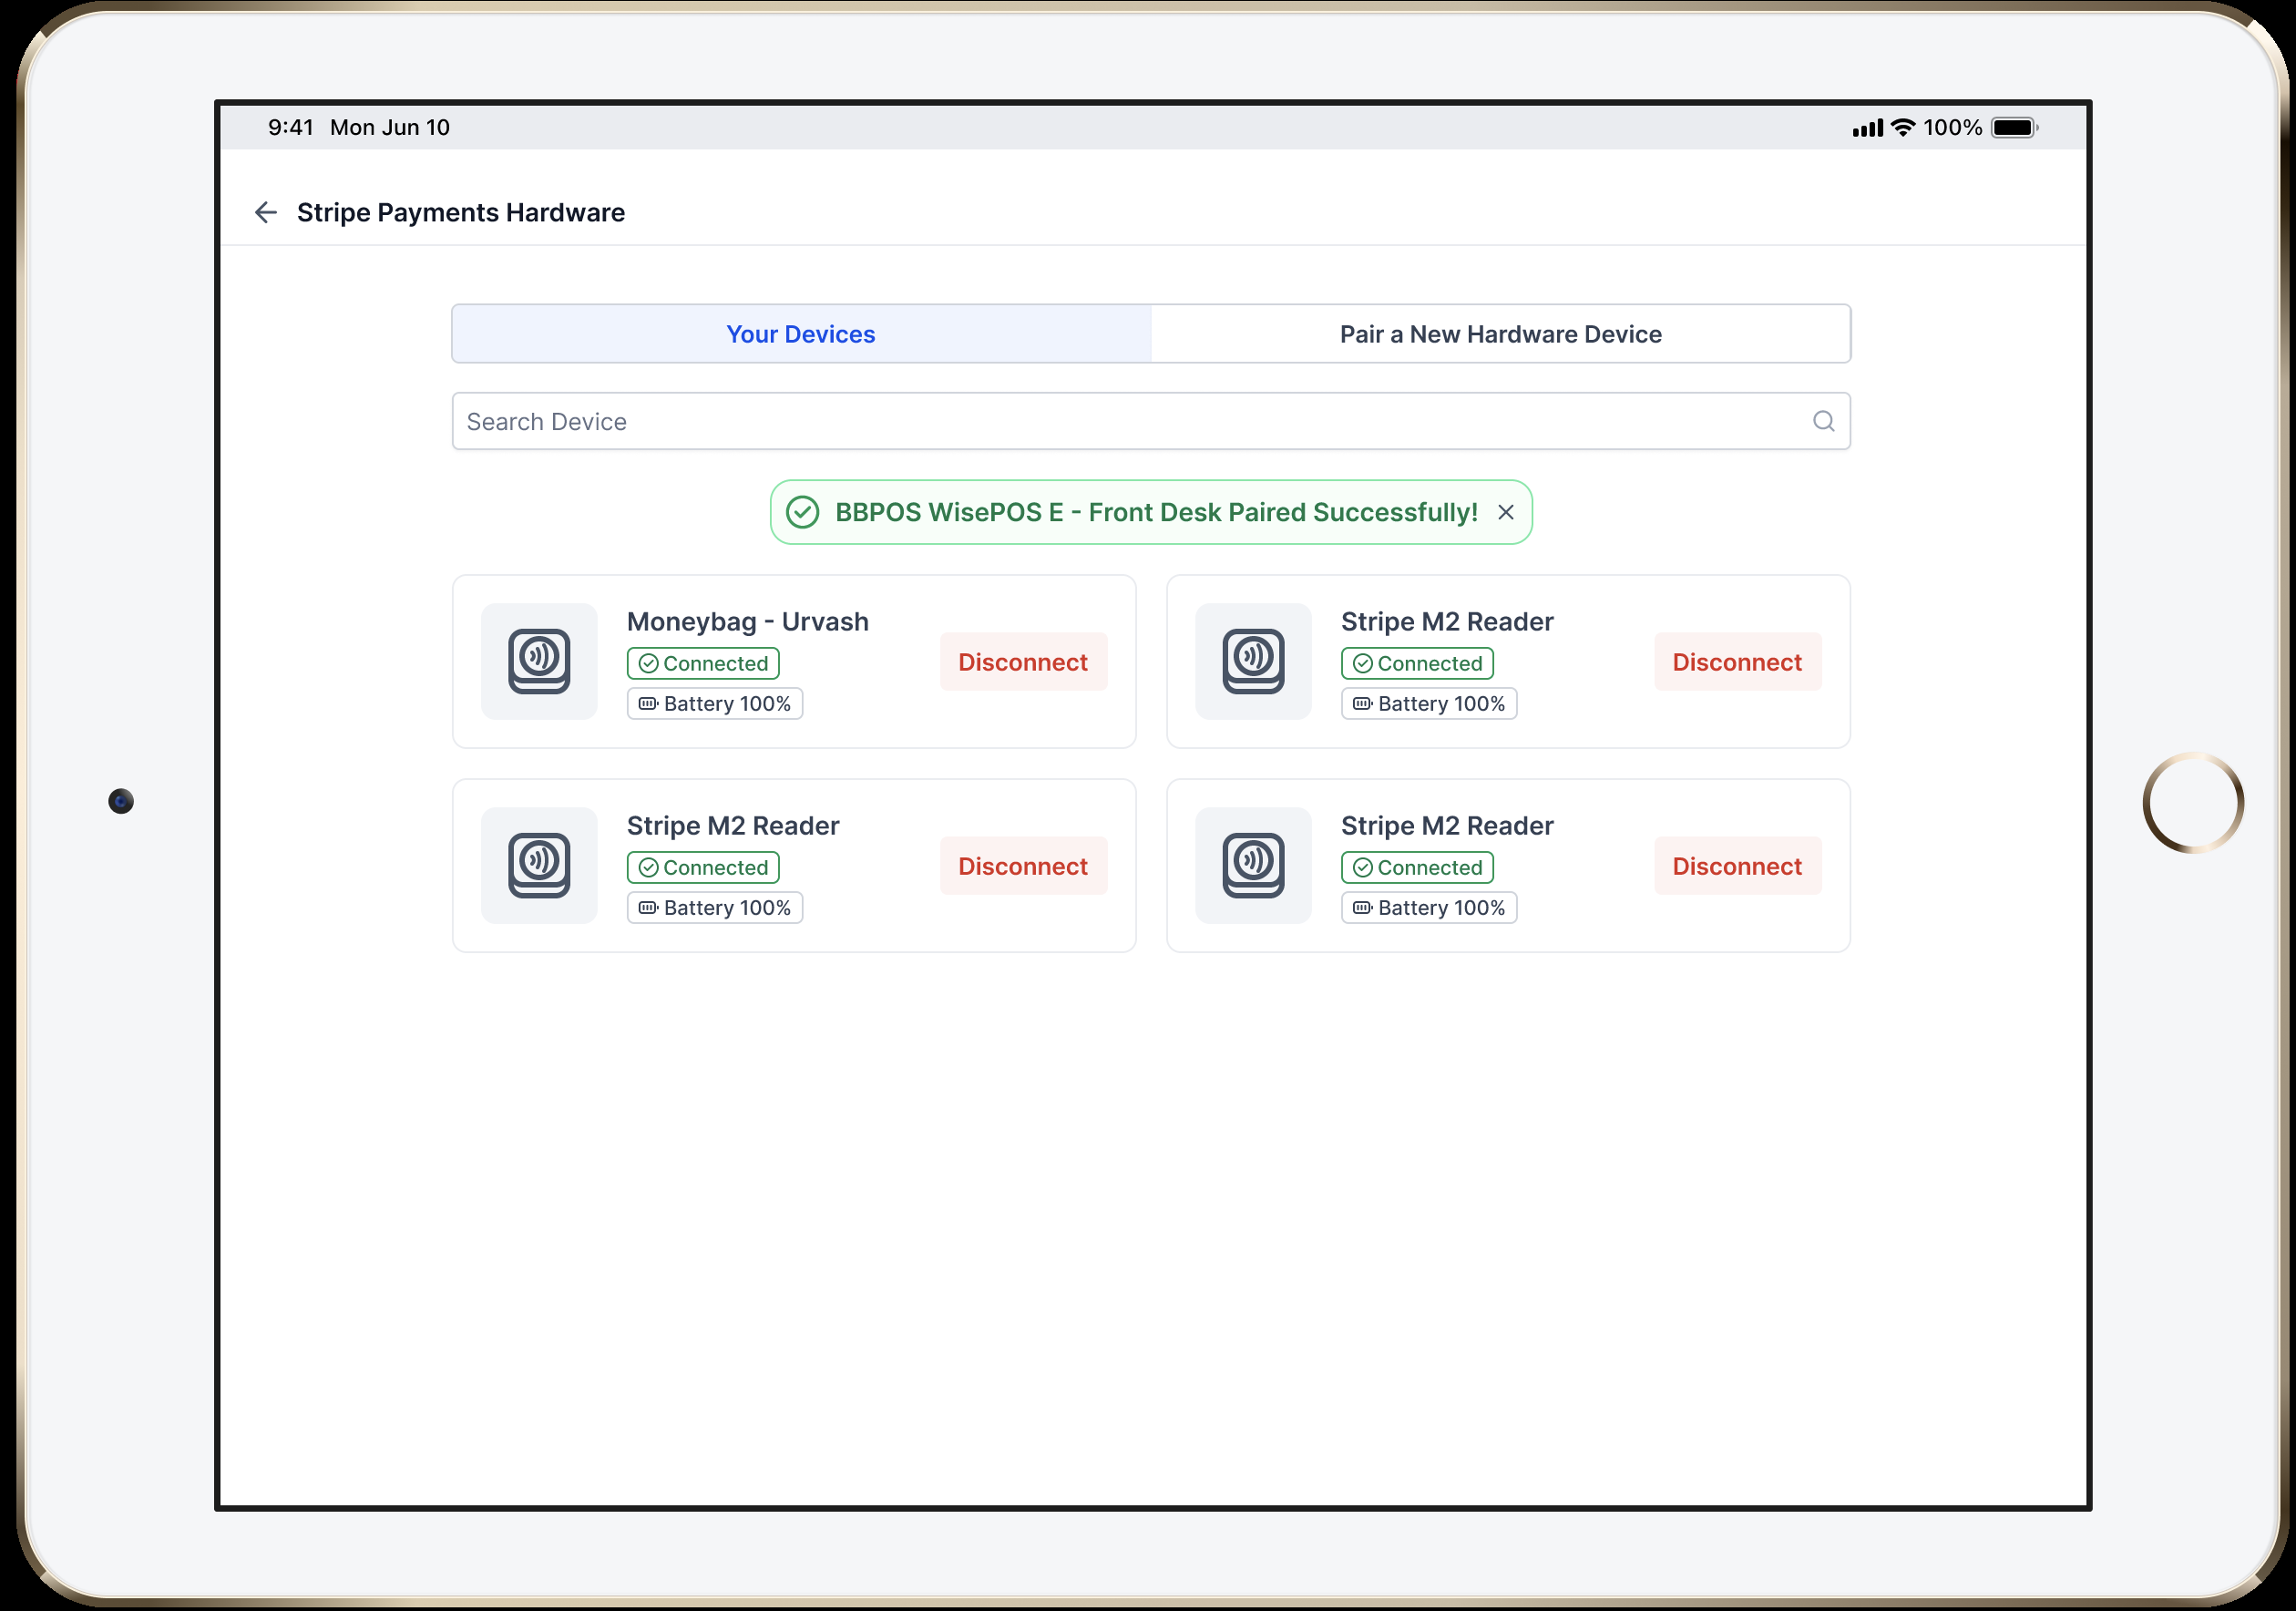The width and height of the screenshot is (2296, 1611).
Task: Click Moneybag - Urvash card reader icon
Action: pos(539,661)
